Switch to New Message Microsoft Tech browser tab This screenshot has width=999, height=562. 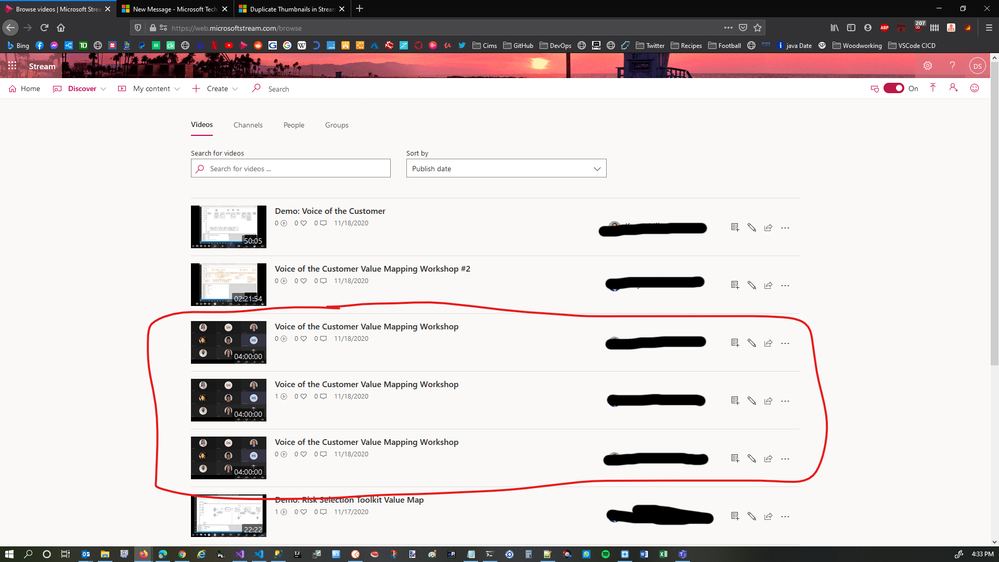coord(174,9)
